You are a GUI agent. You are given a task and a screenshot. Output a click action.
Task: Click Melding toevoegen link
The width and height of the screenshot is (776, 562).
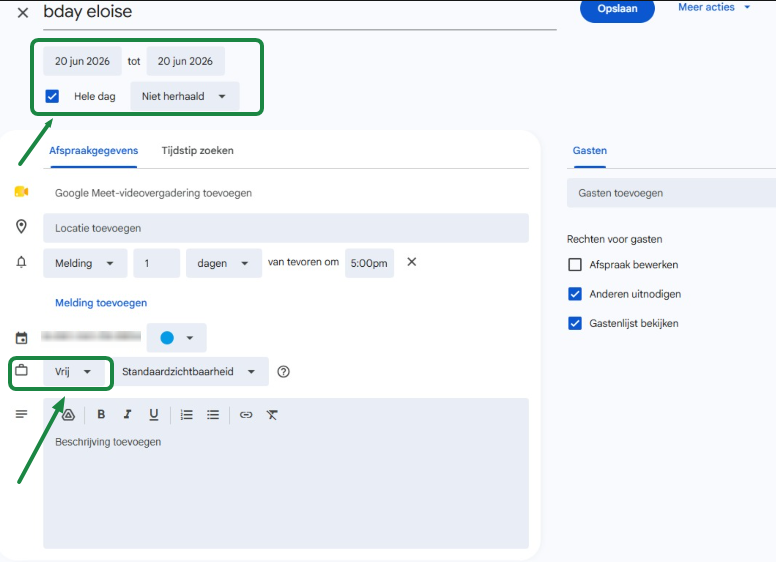click(101, 303)
